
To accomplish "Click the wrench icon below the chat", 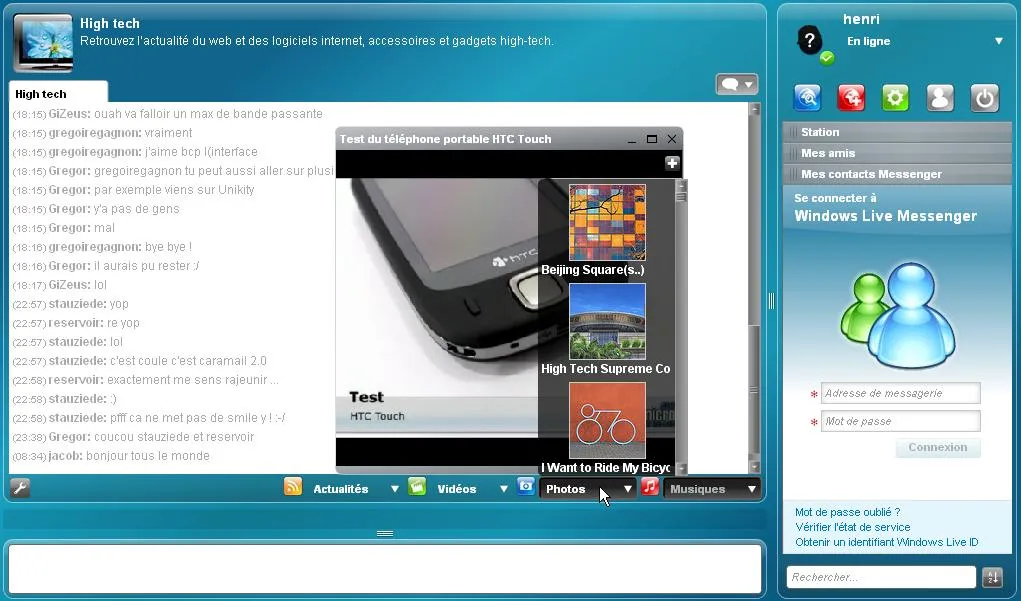I will pos(20,488).
